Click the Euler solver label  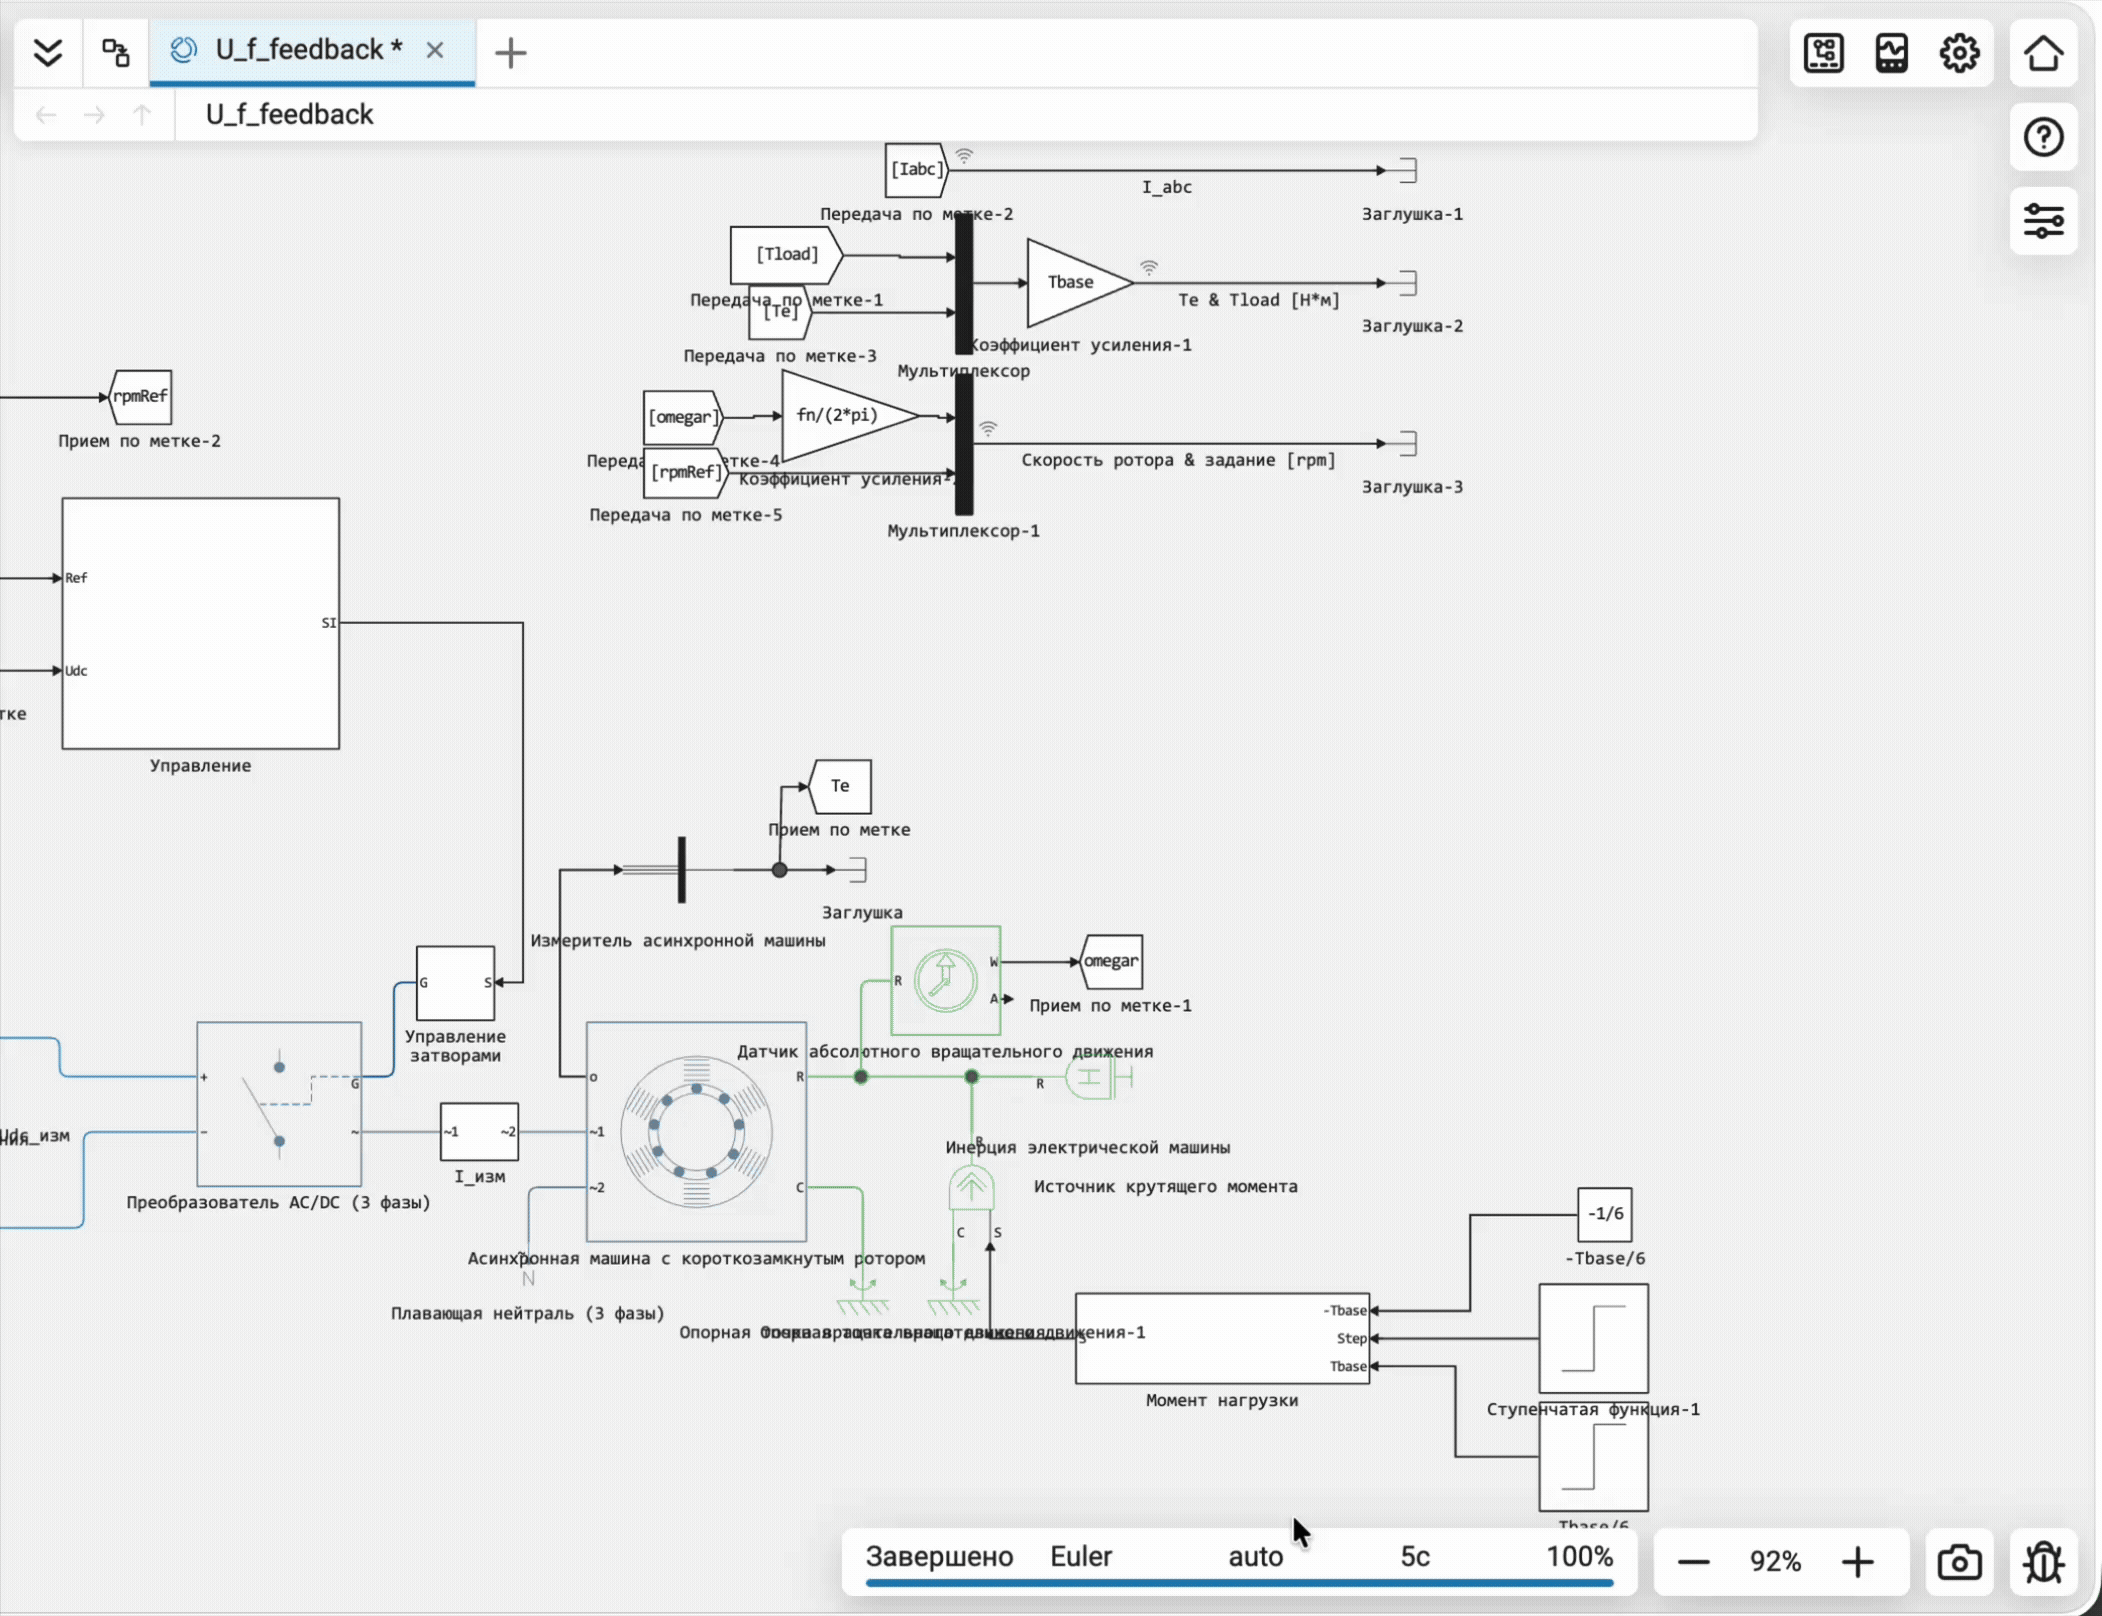pyautogui.click(x=1081, y=1556)
